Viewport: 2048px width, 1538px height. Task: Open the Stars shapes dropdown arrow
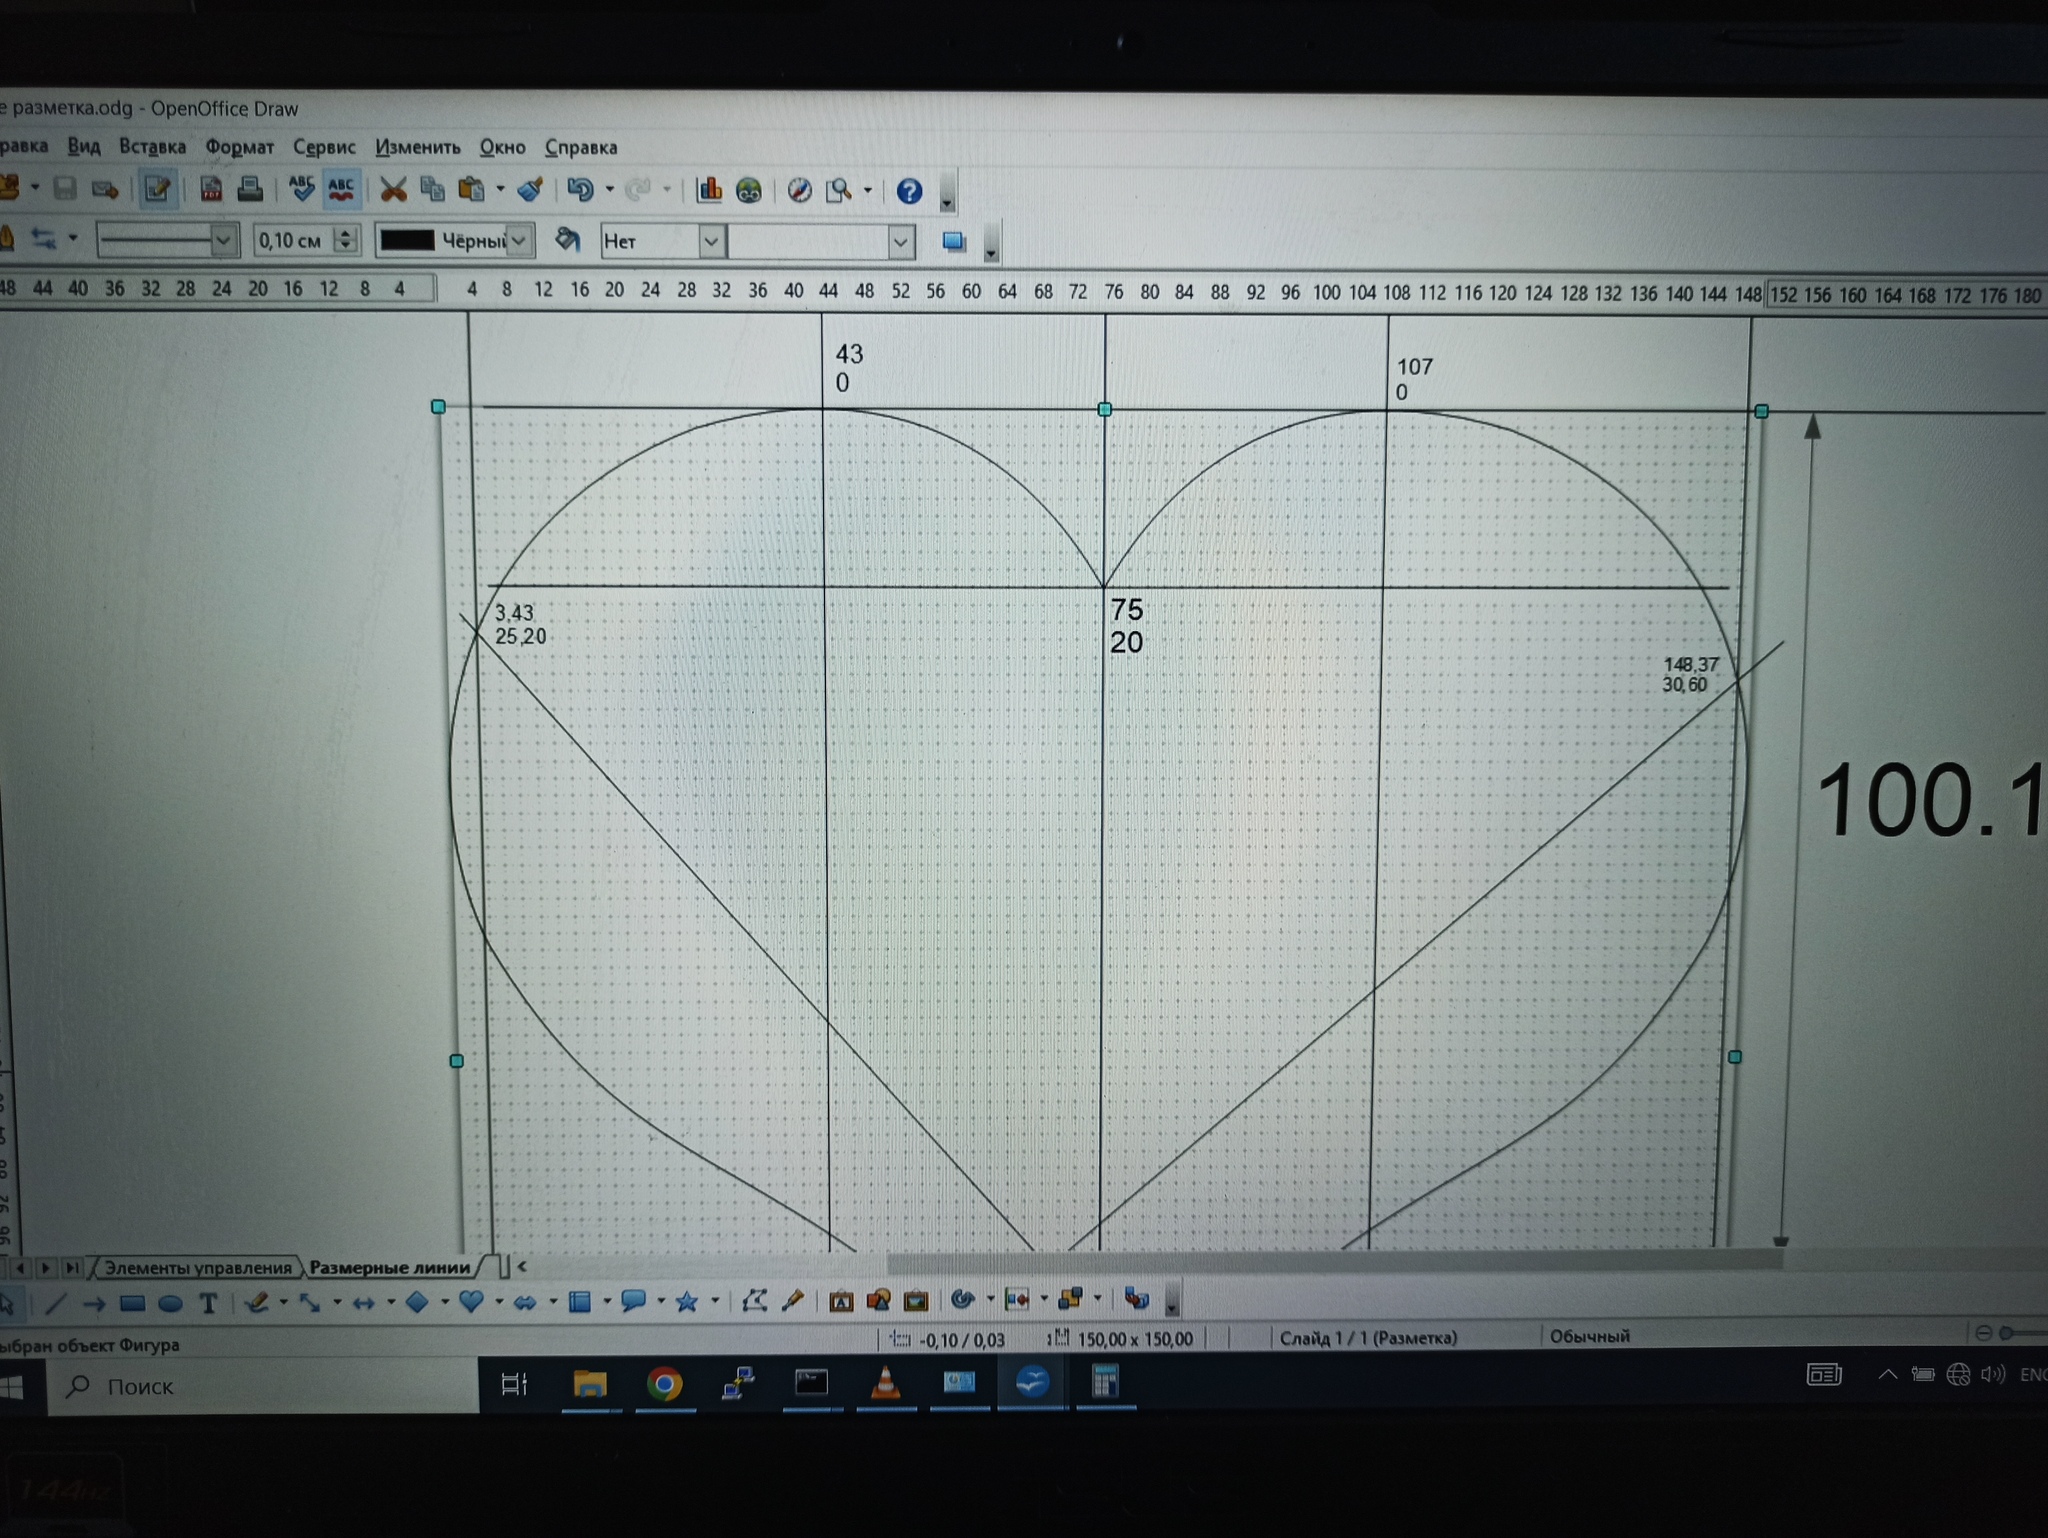[x=715, y=1301]
